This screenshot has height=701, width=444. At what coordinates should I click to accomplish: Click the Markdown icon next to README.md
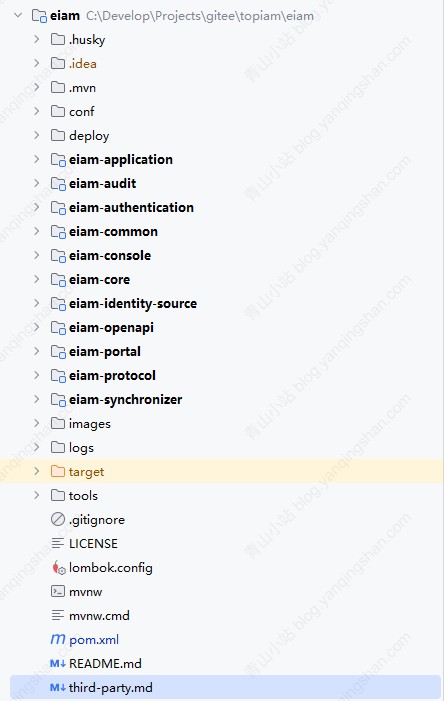58,663
